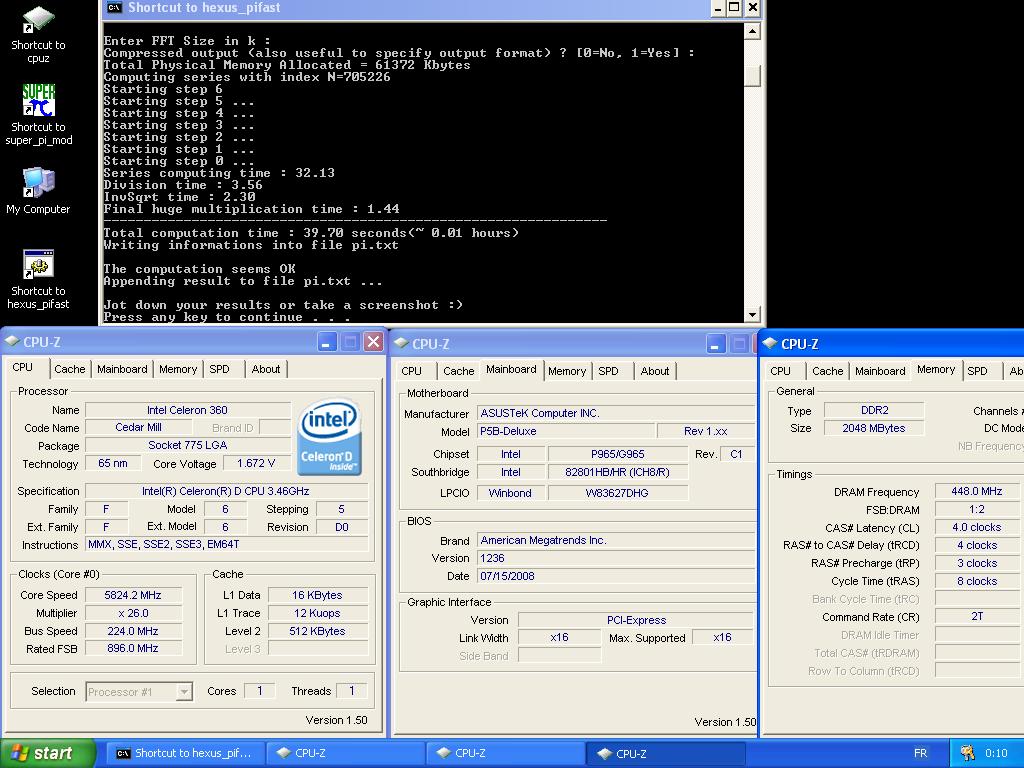
Task: Click the 512 KBytes Level 2 cache value
Action: coord(317,631)
